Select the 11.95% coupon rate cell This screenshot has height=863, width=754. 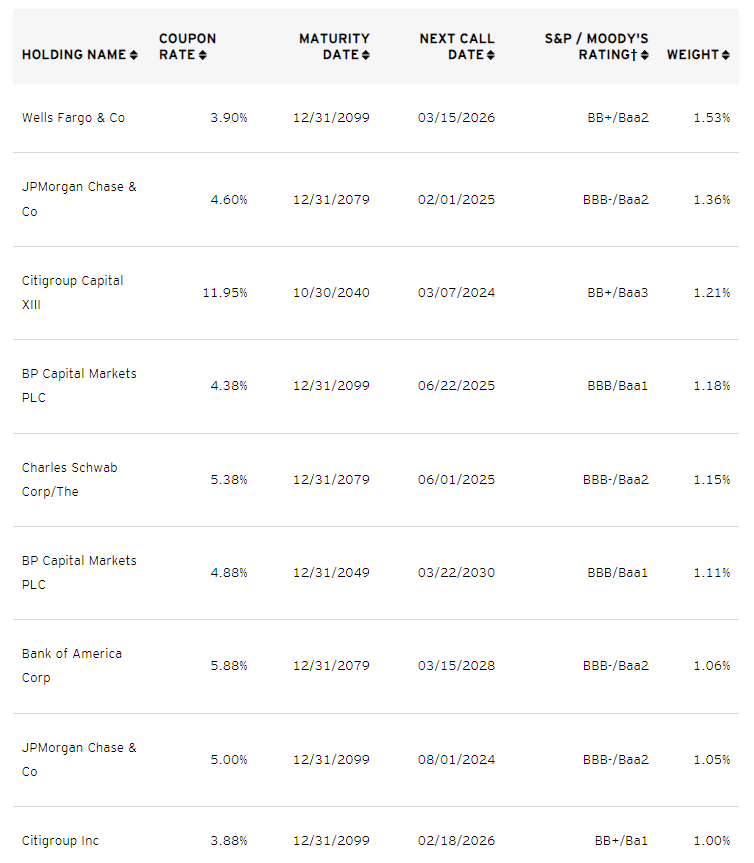click(224, 293)
